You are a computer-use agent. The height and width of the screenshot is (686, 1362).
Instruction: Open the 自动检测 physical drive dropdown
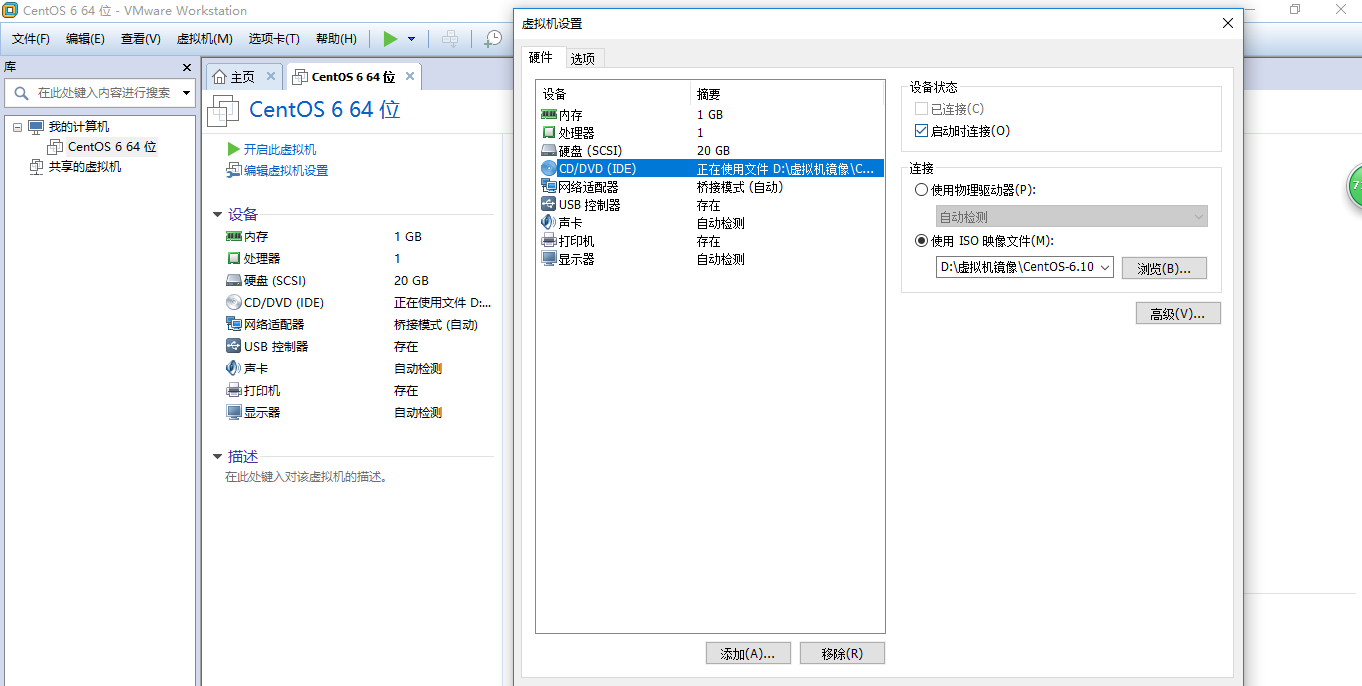(x=1072, y=216)
